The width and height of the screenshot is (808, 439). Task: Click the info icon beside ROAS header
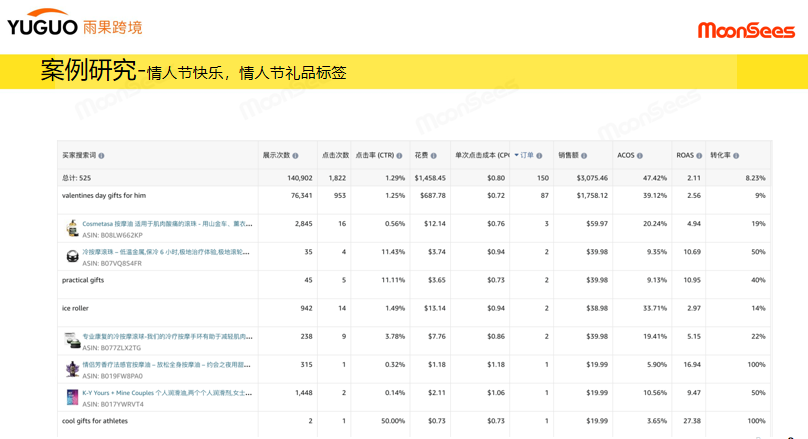[x=699, y=156]
